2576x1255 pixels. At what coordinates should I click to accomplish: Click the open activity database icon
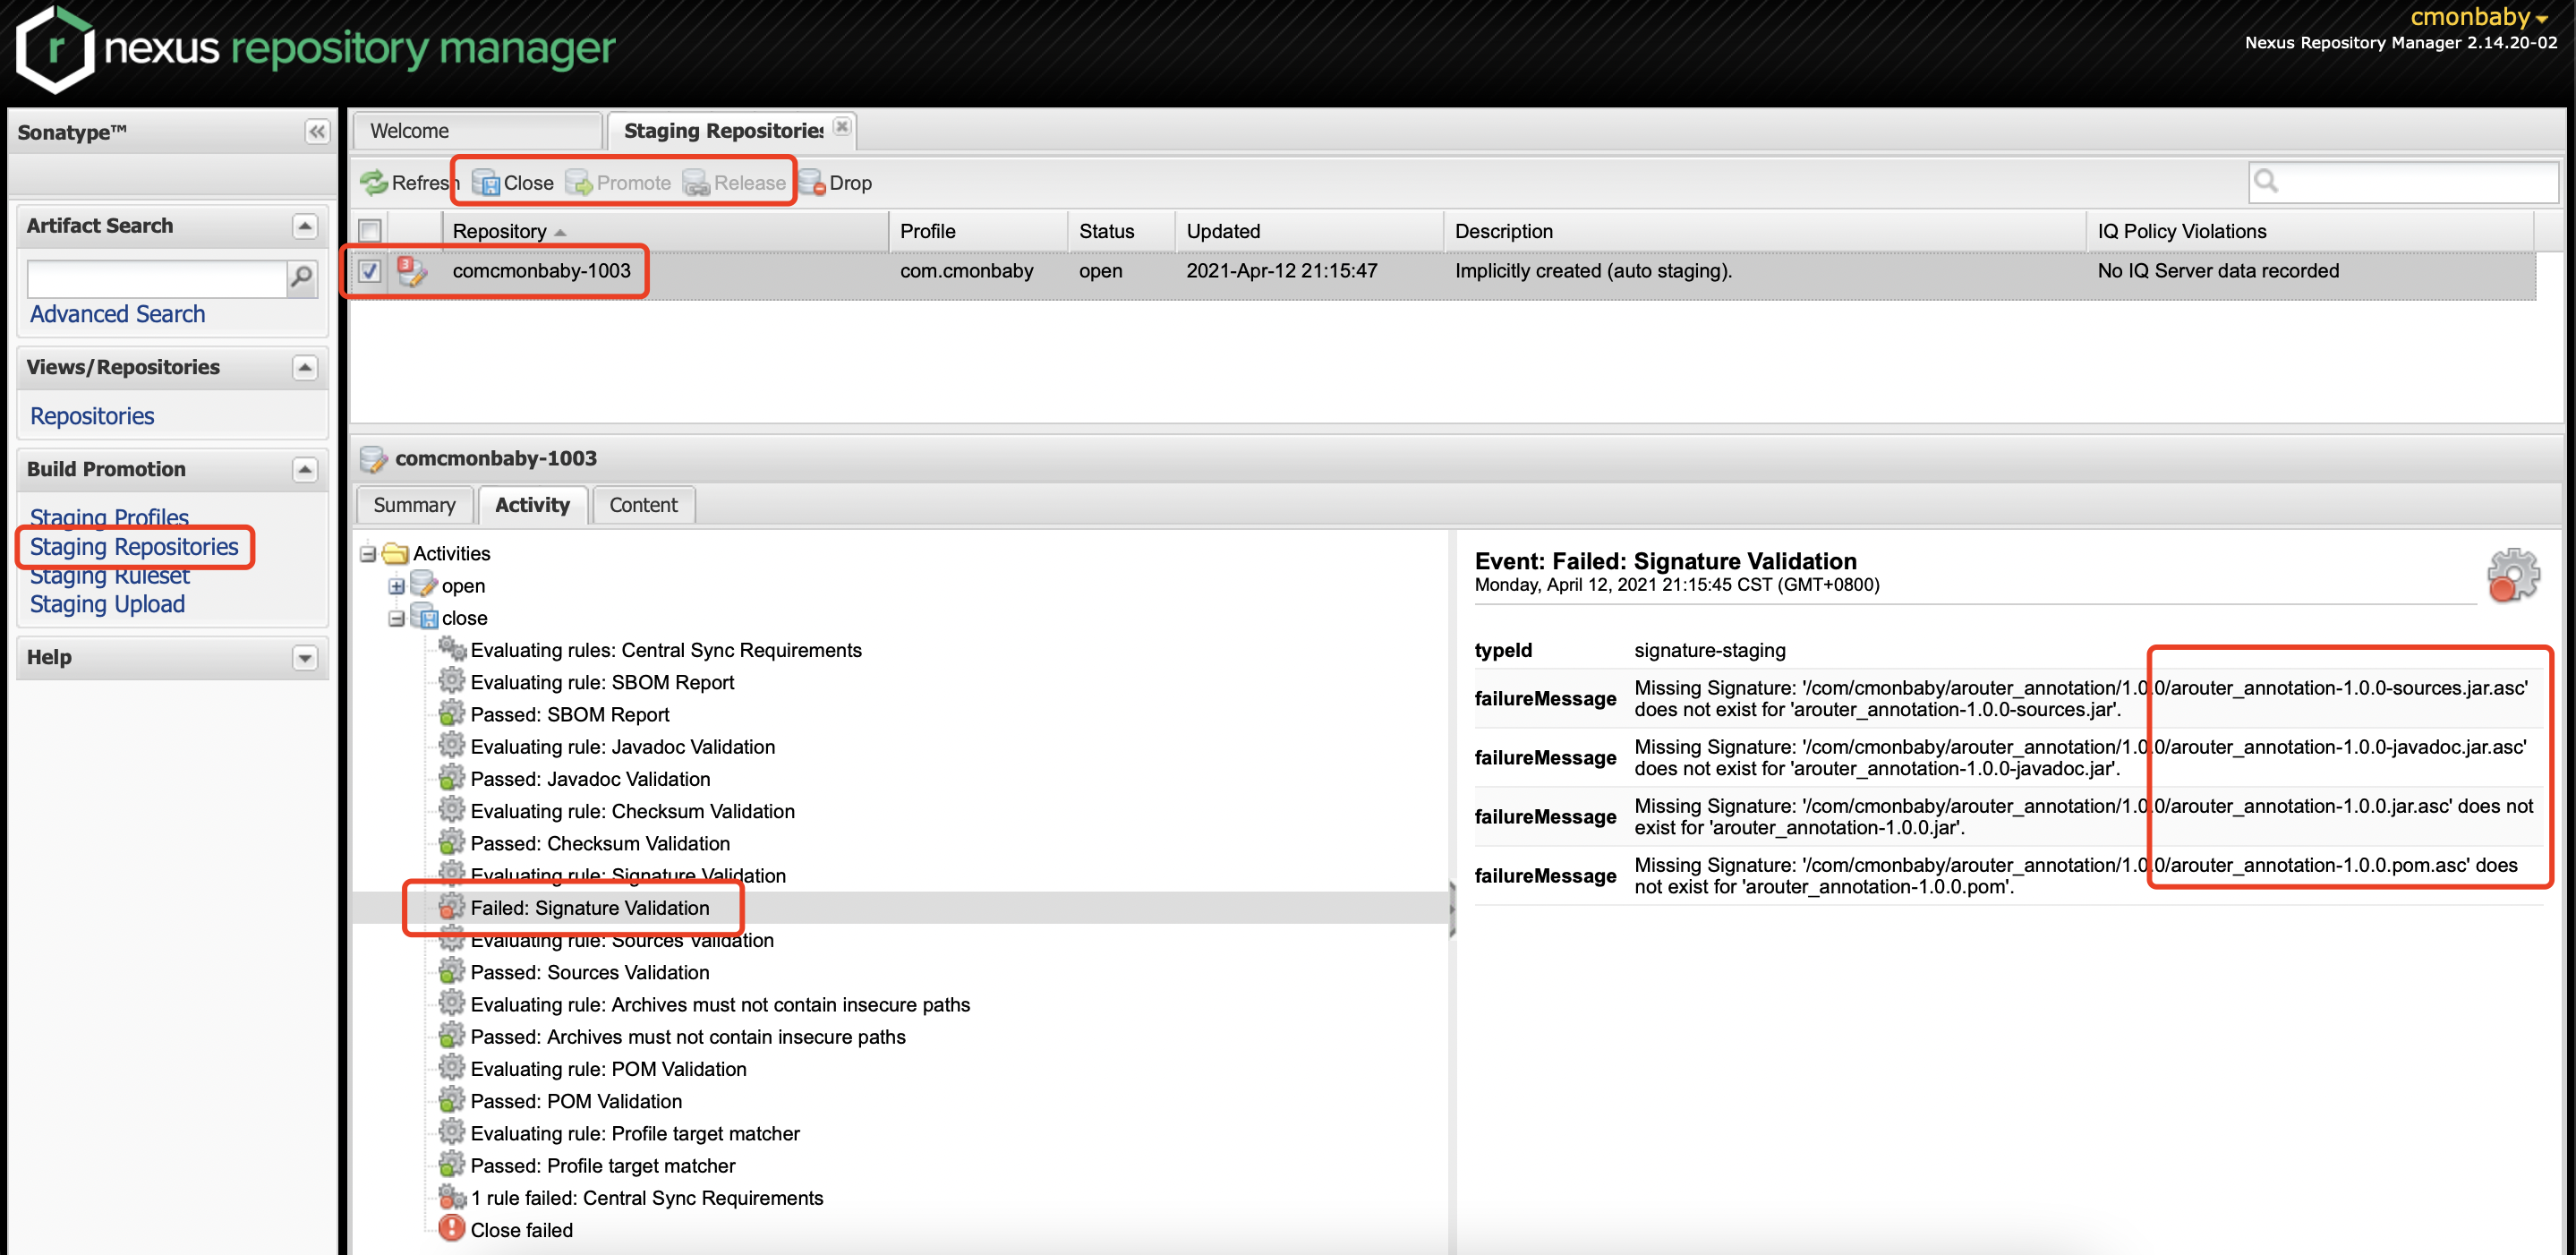(x=424, y=585)
